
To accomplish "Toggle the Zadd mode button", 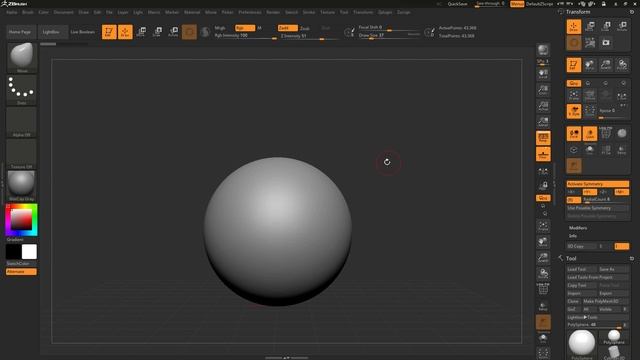I will pyautogui.click(x=287, y=28).
